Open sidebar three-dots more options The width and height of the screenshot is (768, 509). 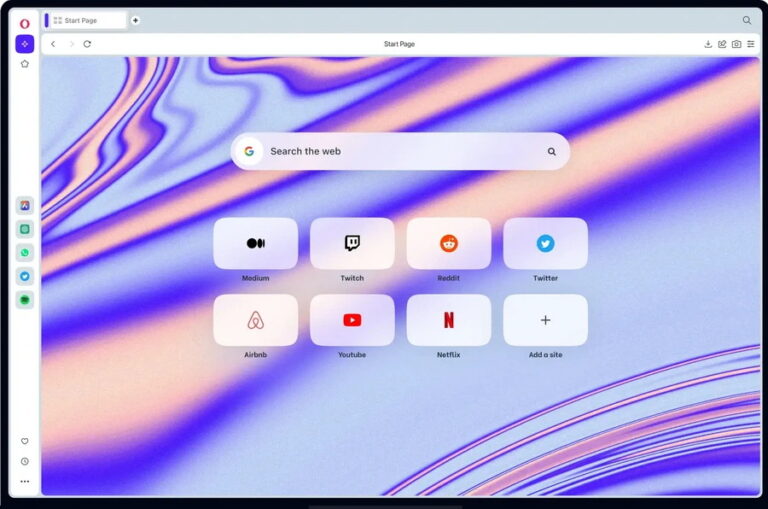click(x=24, y=482)
